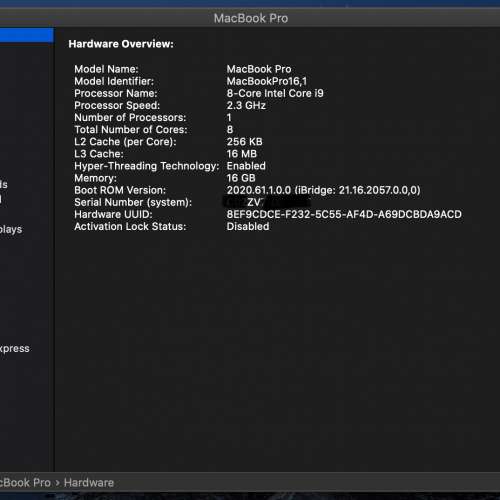Select the sidebar item ending in 'xpress'

click(x=15, y=348)
